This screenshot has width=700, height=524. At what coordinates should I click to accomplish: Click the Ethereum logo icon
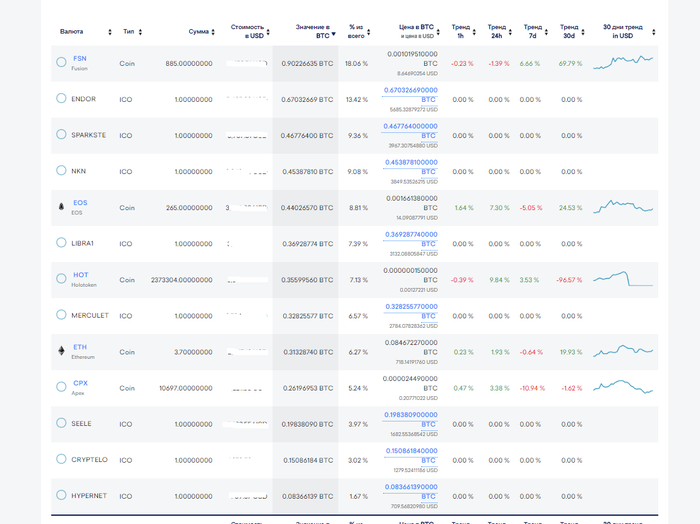tap(61, 351)
